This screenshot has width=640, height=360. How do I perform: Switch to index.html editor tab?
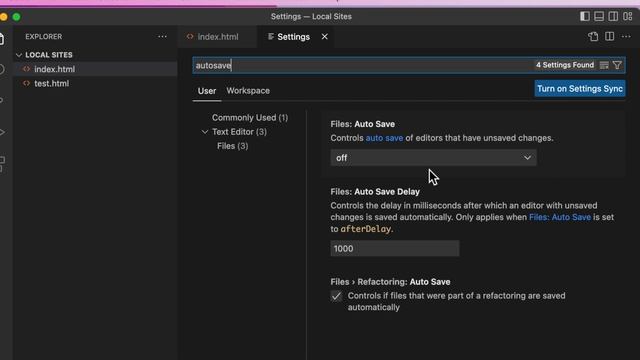(218, 37)
